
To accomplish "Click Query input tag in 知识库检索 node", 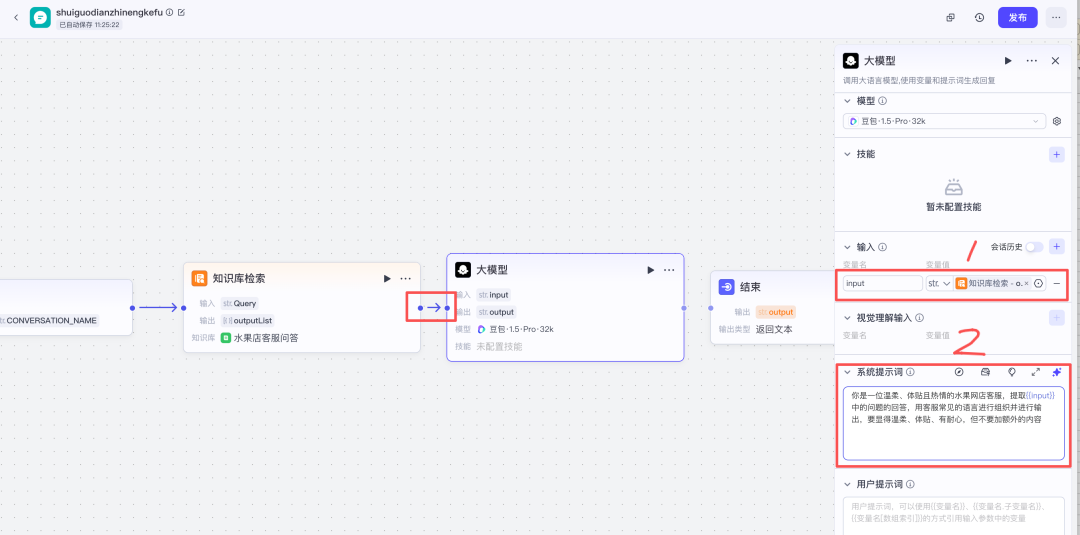I will click(240, 303).
